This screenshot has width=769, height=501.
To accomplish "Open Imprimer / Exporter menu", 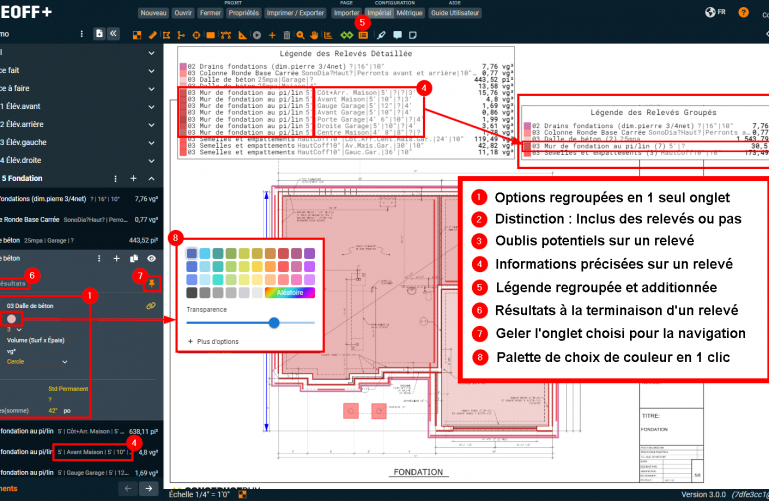I will point(295,13).
